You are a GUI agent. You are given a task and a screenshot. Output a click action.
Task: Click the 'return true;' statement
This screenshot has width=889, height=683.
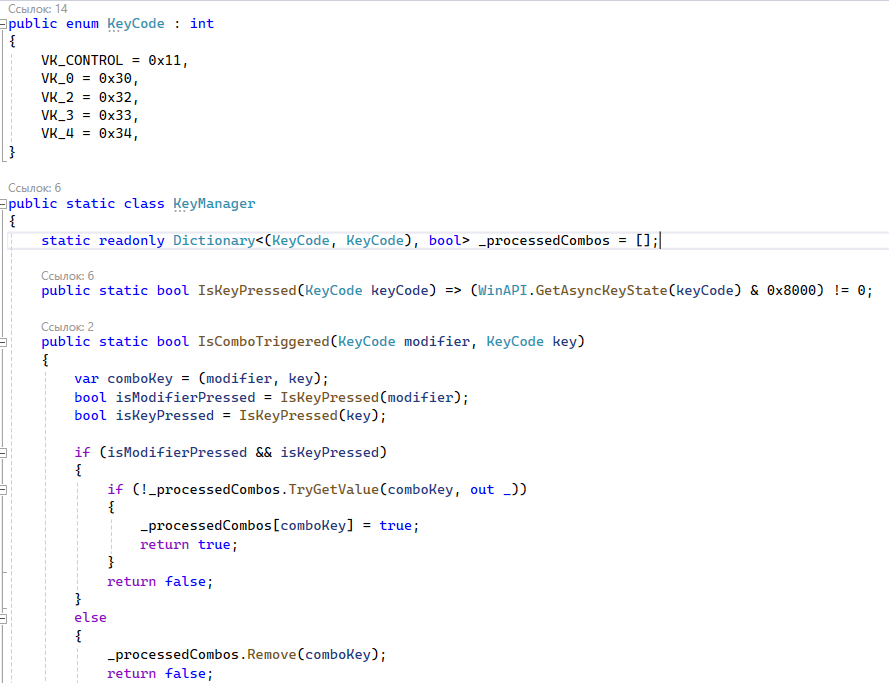[x=189, y=544]
